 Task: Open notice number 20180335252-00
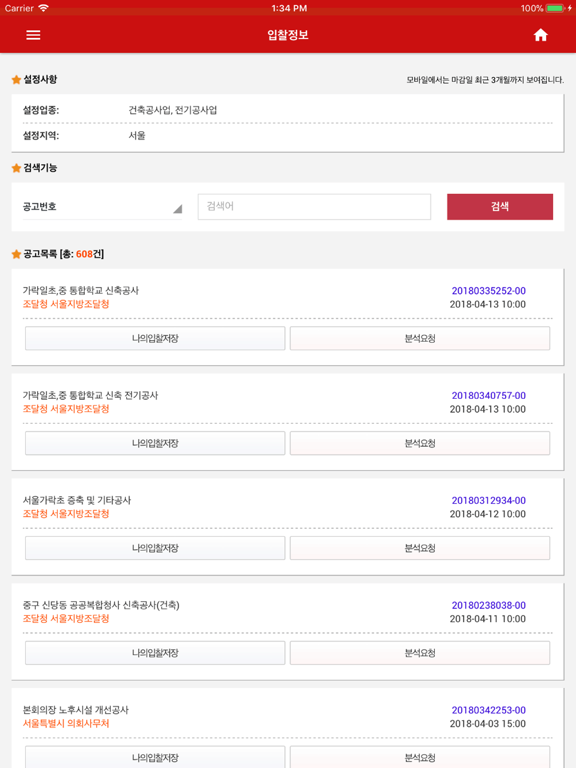[488, 291]
